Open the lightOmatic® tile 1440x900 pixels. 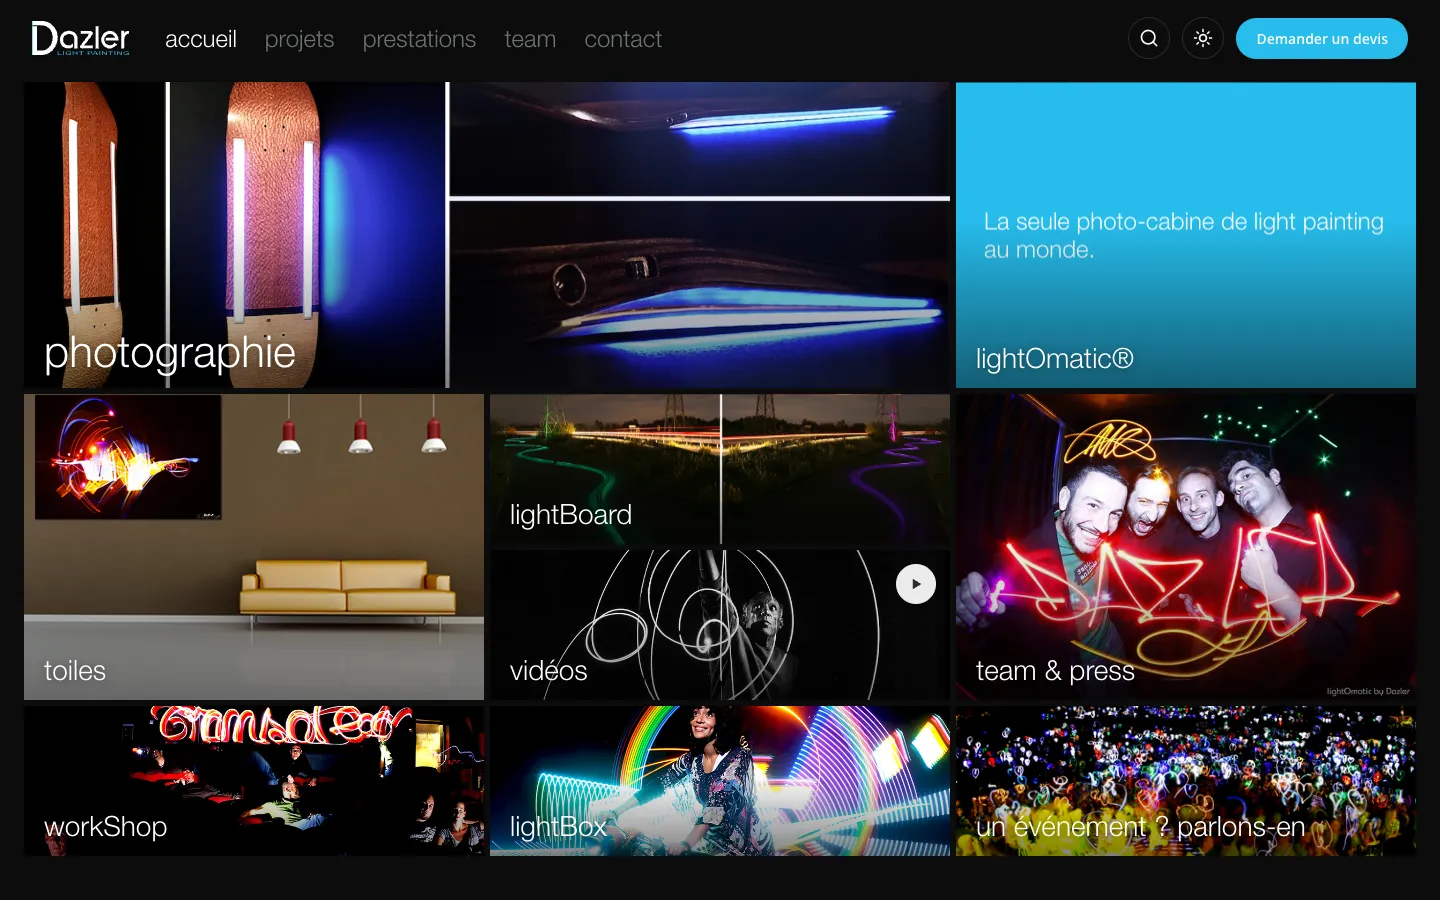click(1186, 235)
